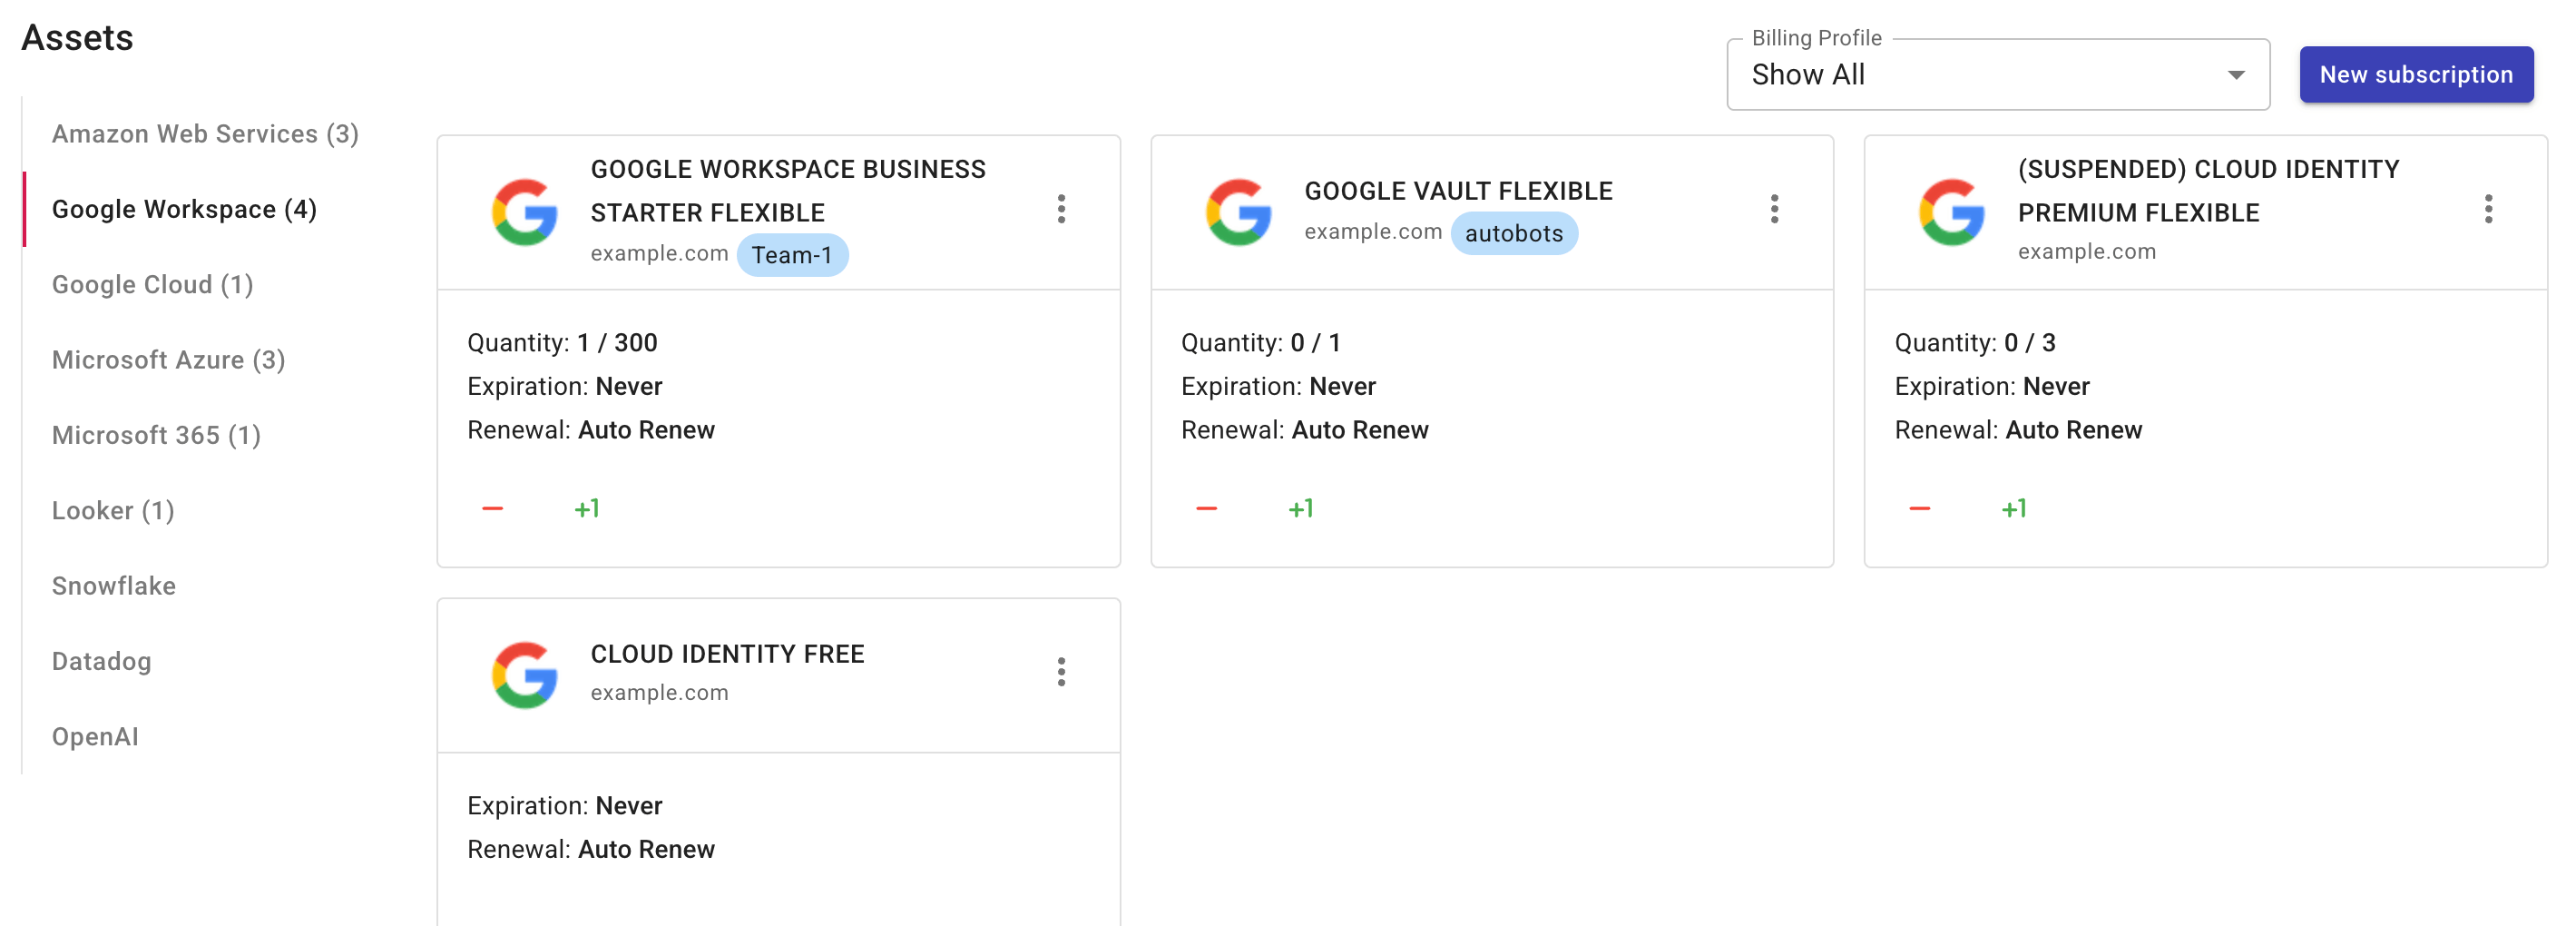Open kebab menu for Google Vault Flexible

click(1774, 209)
